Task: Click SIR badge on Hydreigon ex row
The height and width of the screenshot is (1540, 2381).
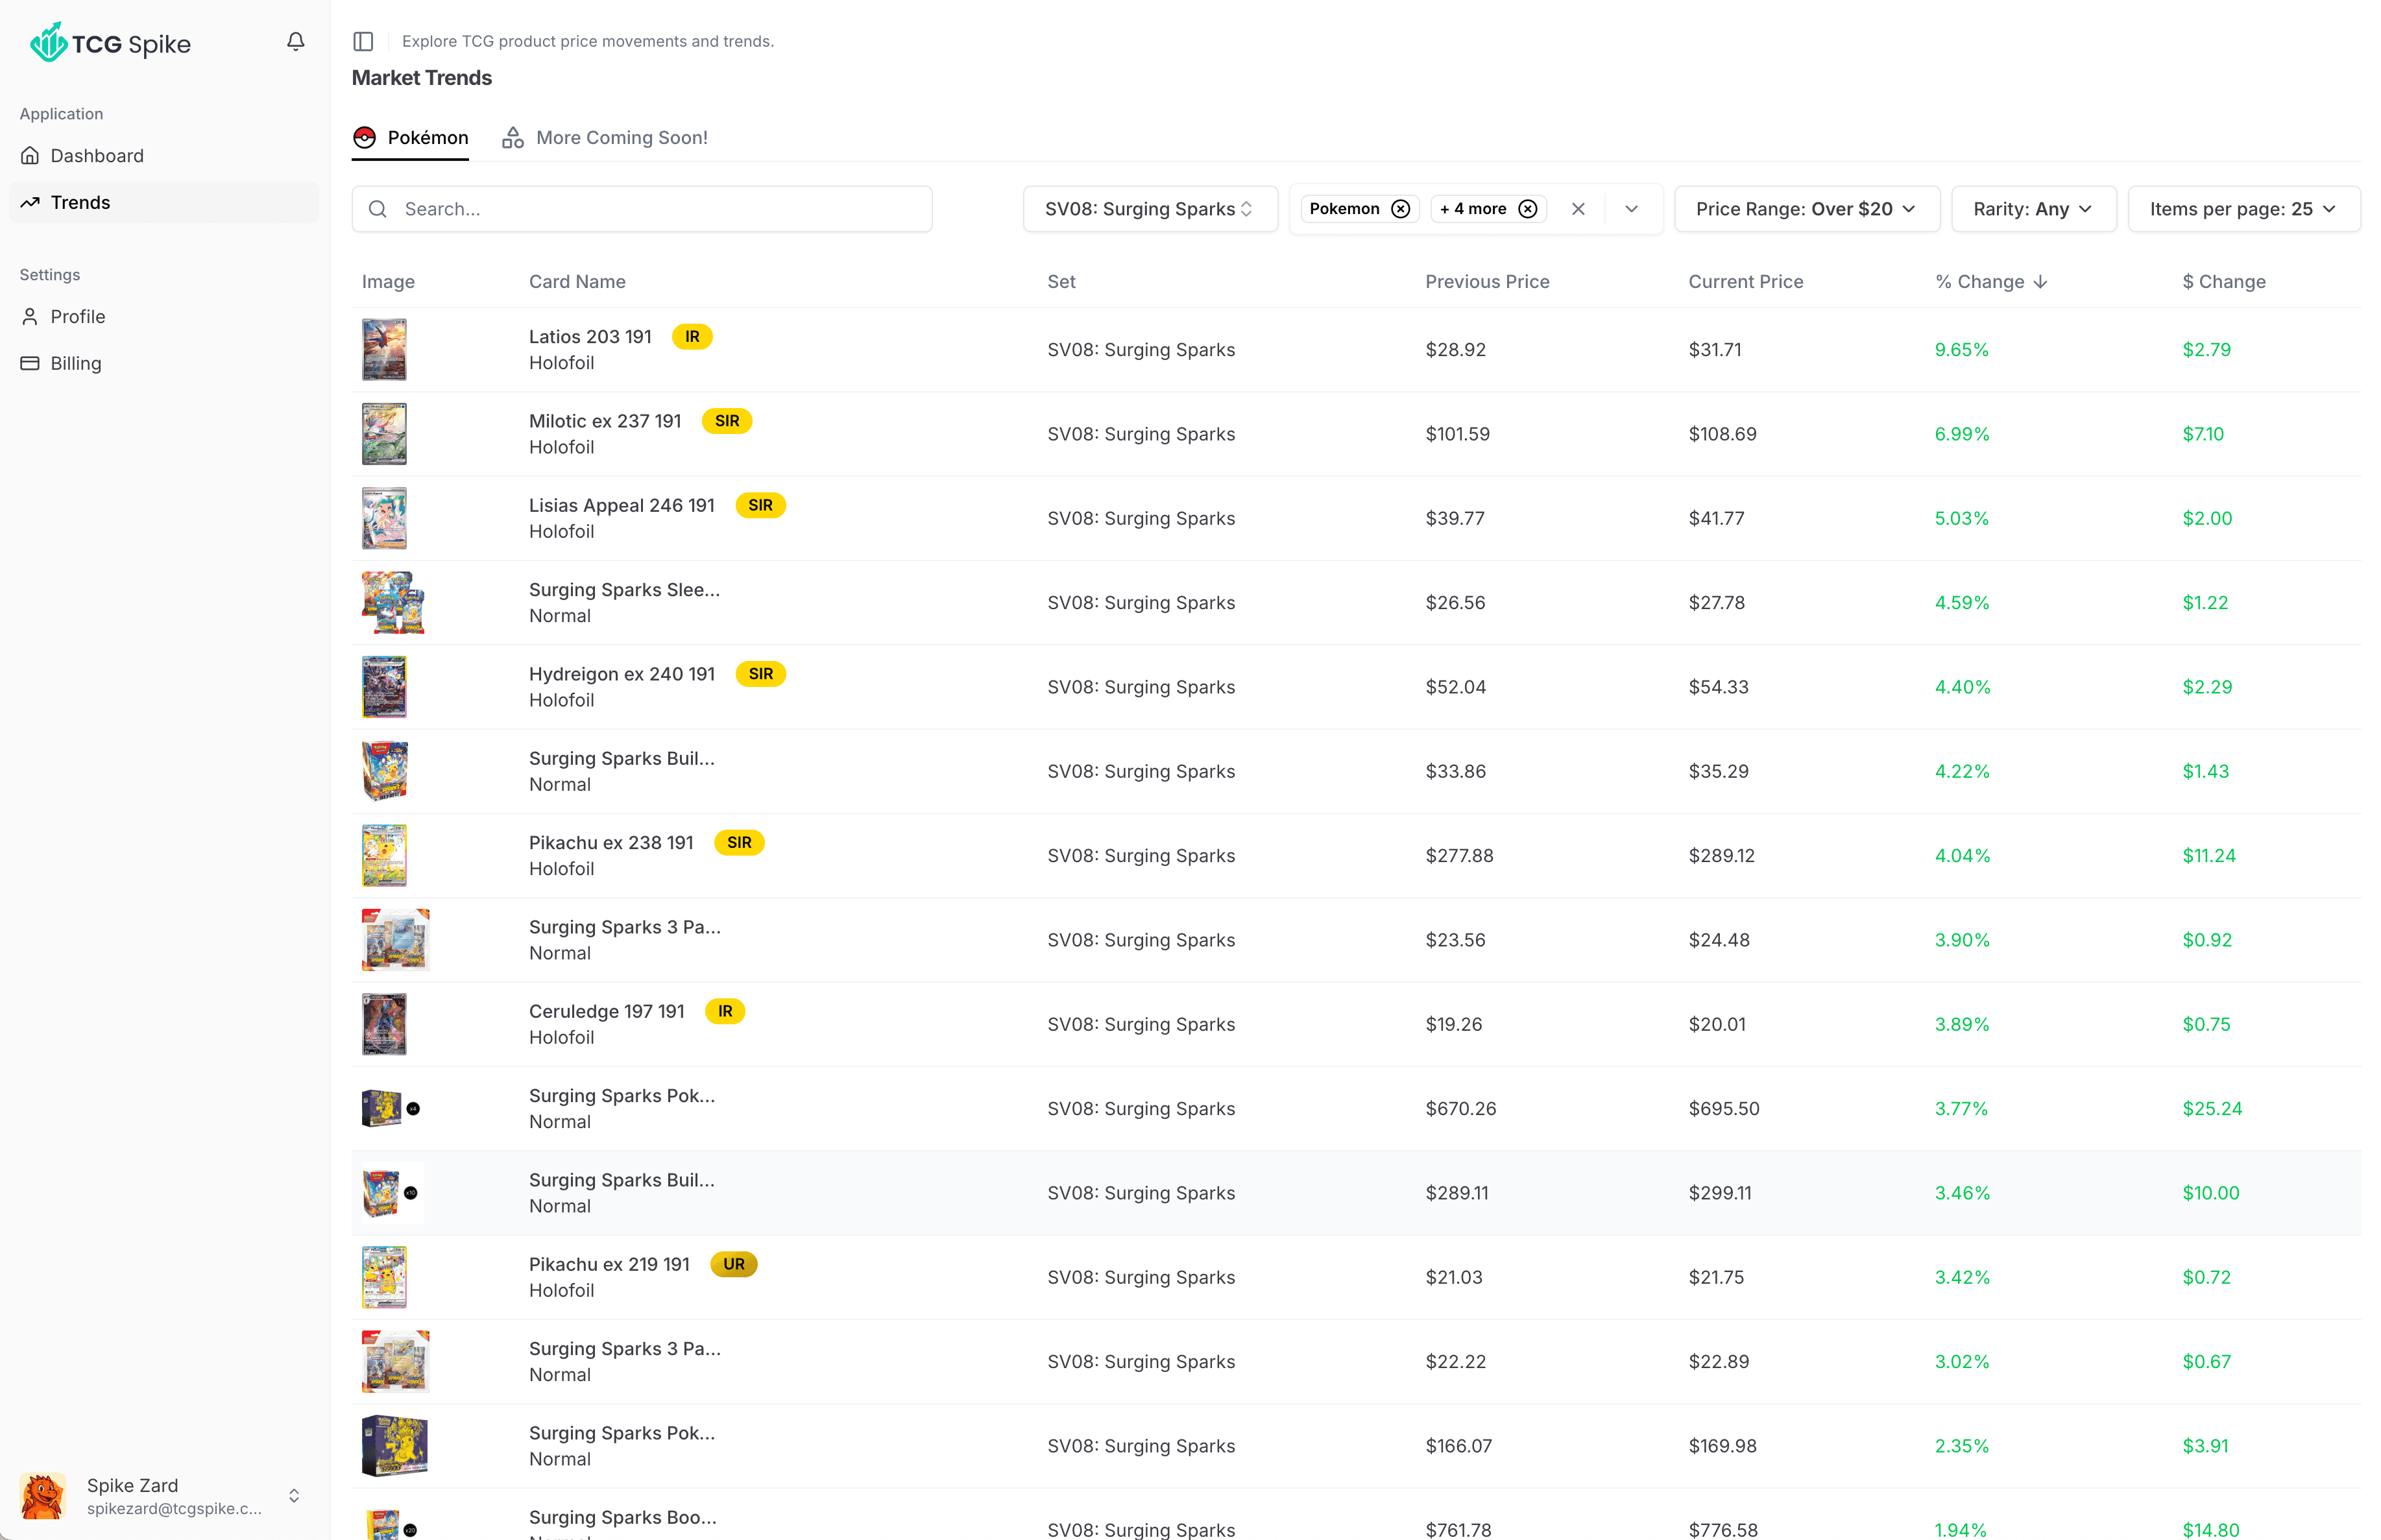Action: [x=760, y=674]
